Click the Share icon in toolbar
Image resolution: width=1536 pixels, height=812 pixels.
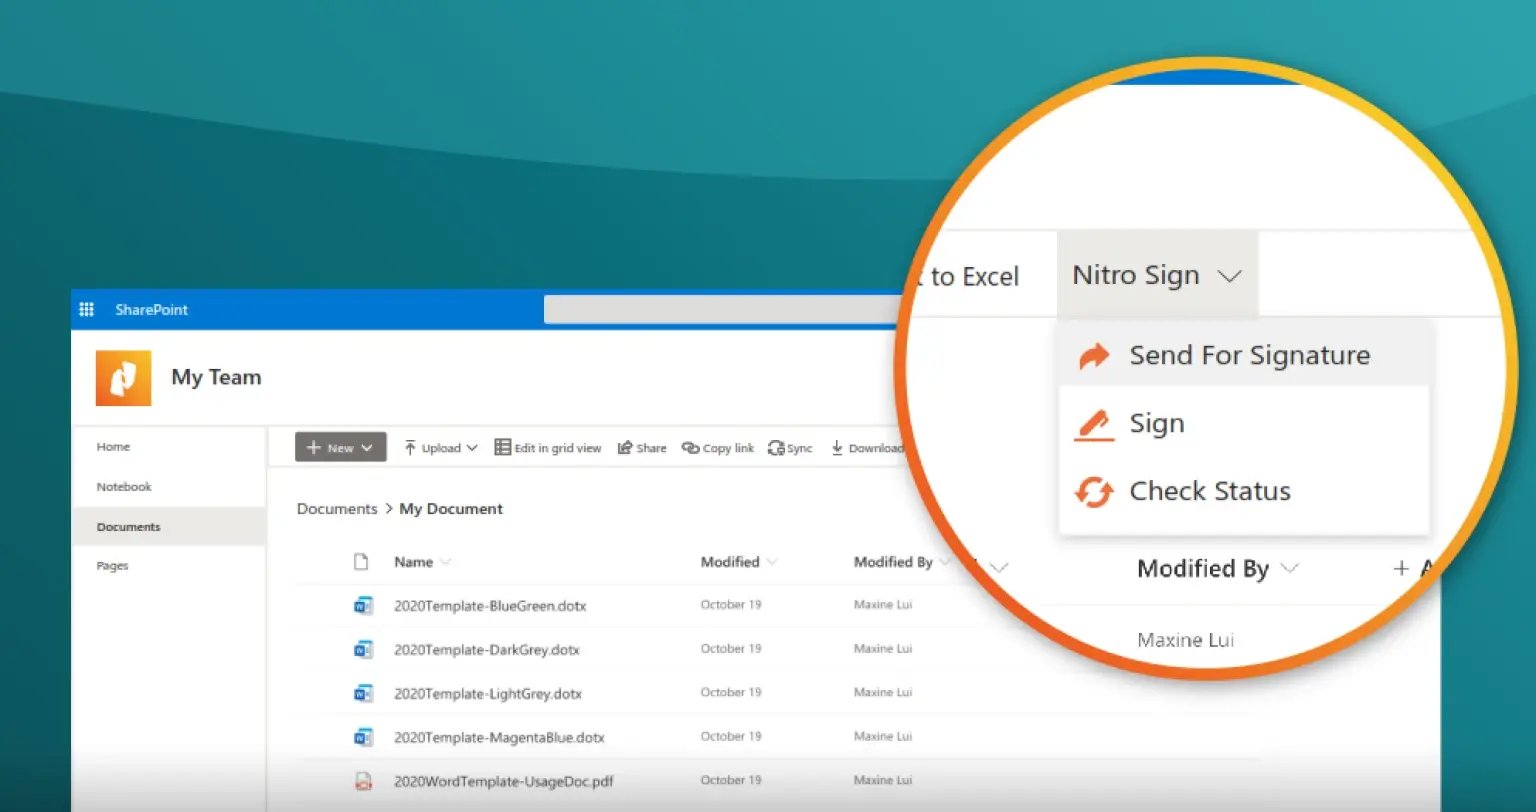click(625, 448)
